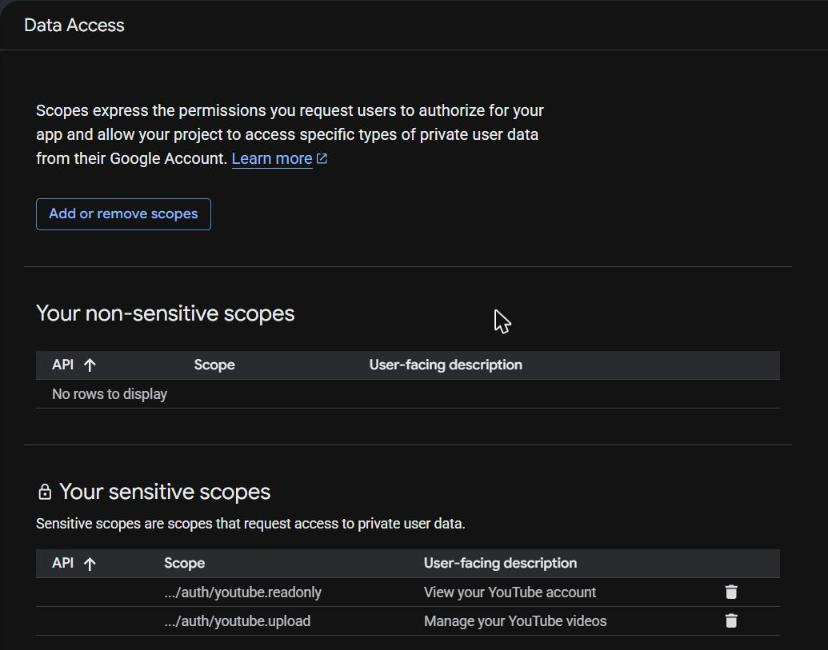
Task: Click the Data Access page title
Action: click(74, 25)
